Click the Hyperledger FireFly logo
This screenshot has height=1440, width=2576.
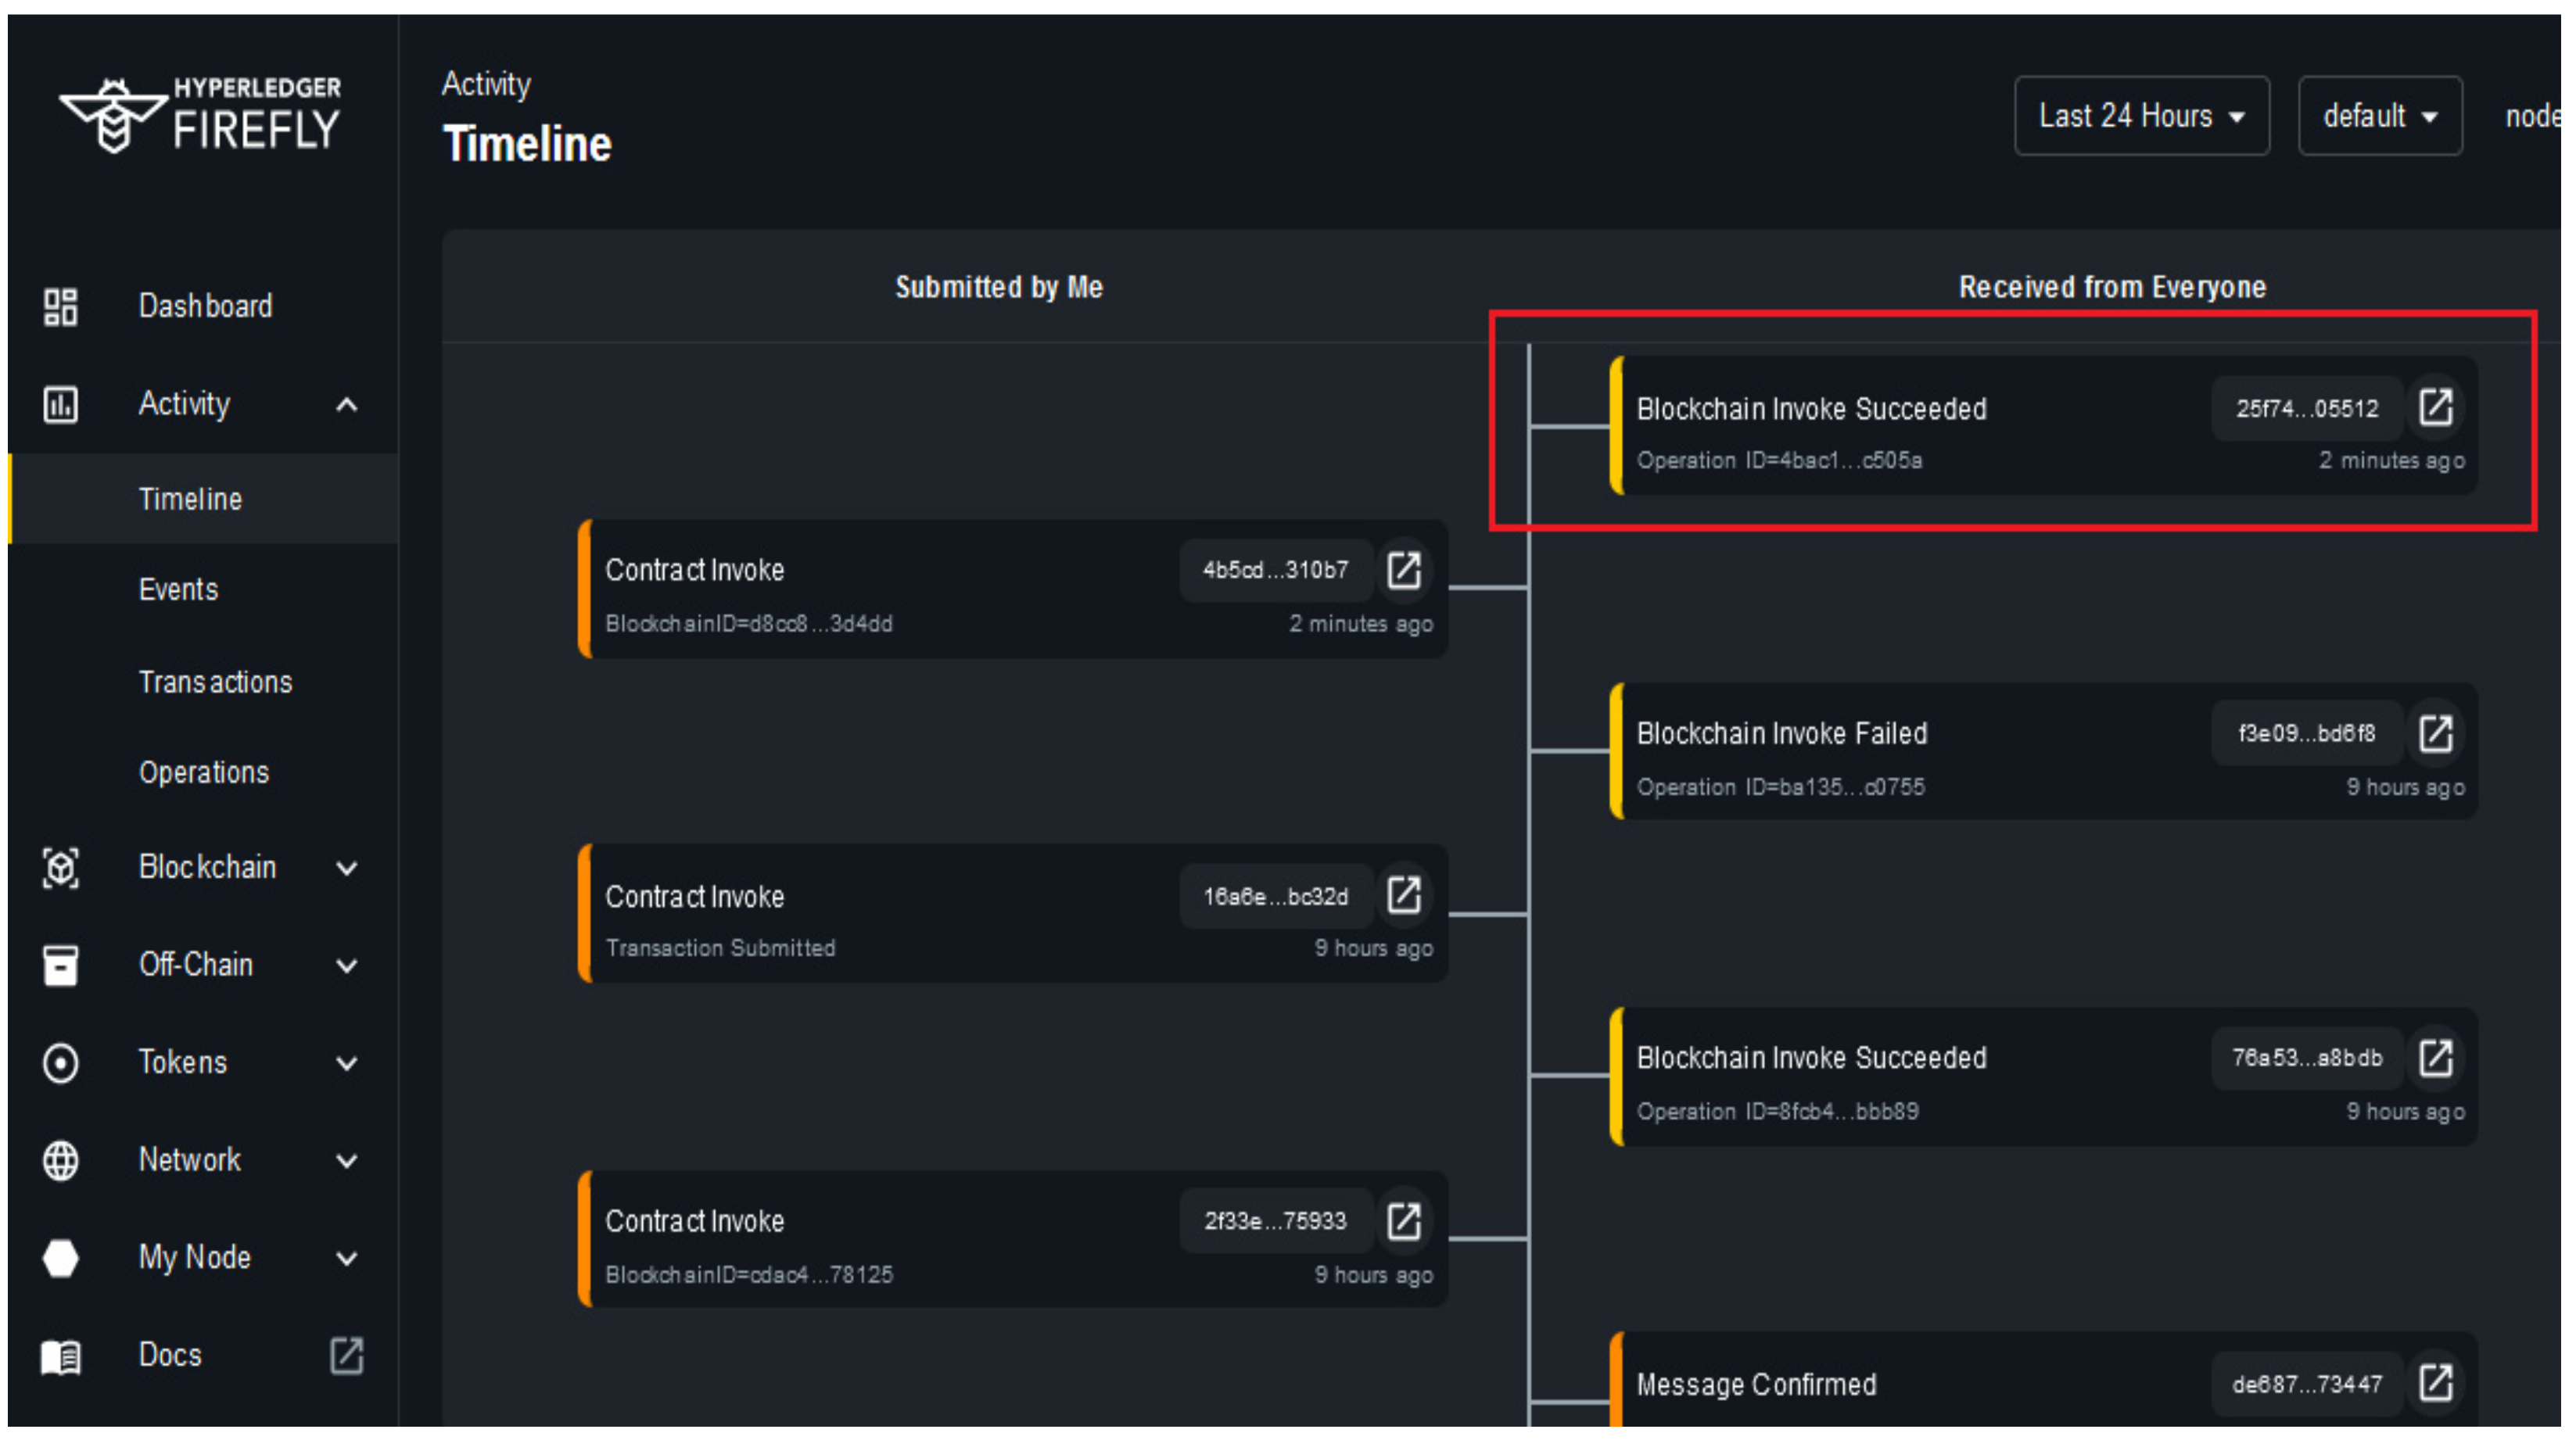[x=200, y=116]
